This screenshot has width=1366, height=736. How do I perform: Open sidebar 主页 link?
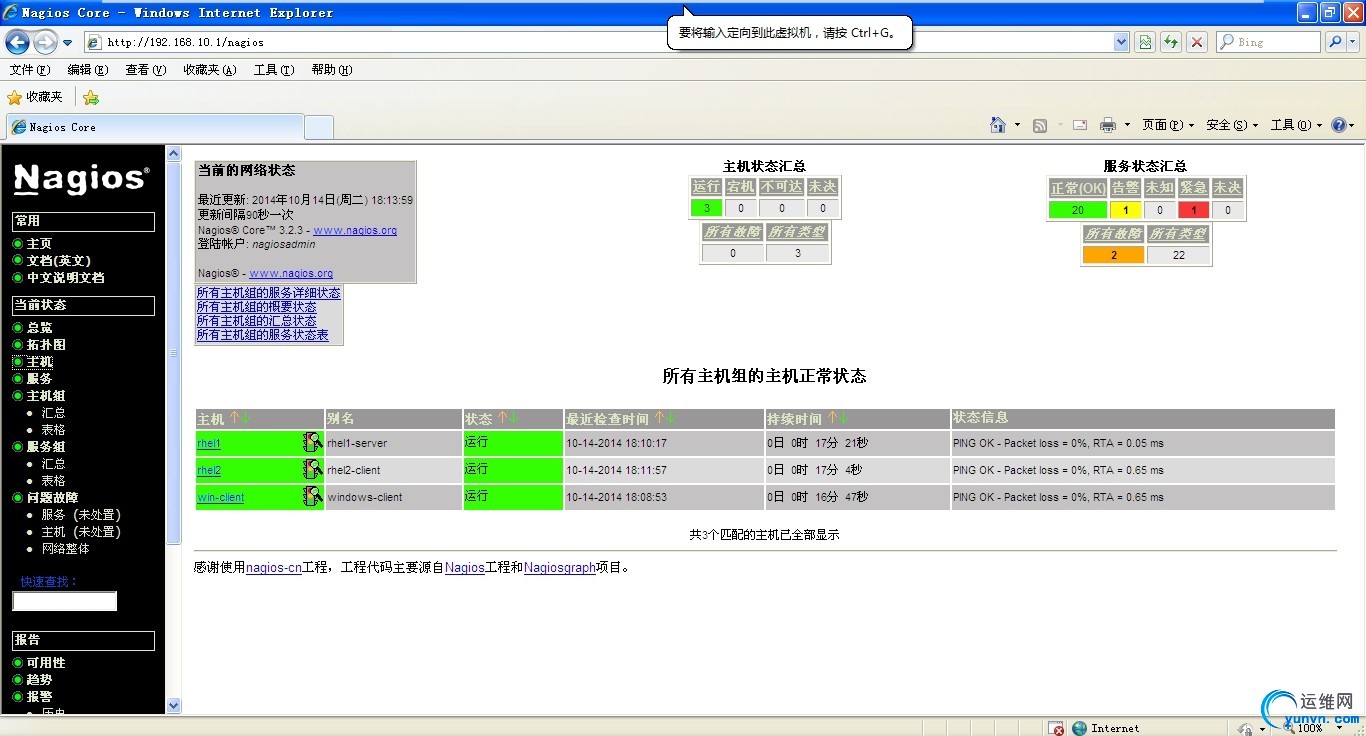39,244
